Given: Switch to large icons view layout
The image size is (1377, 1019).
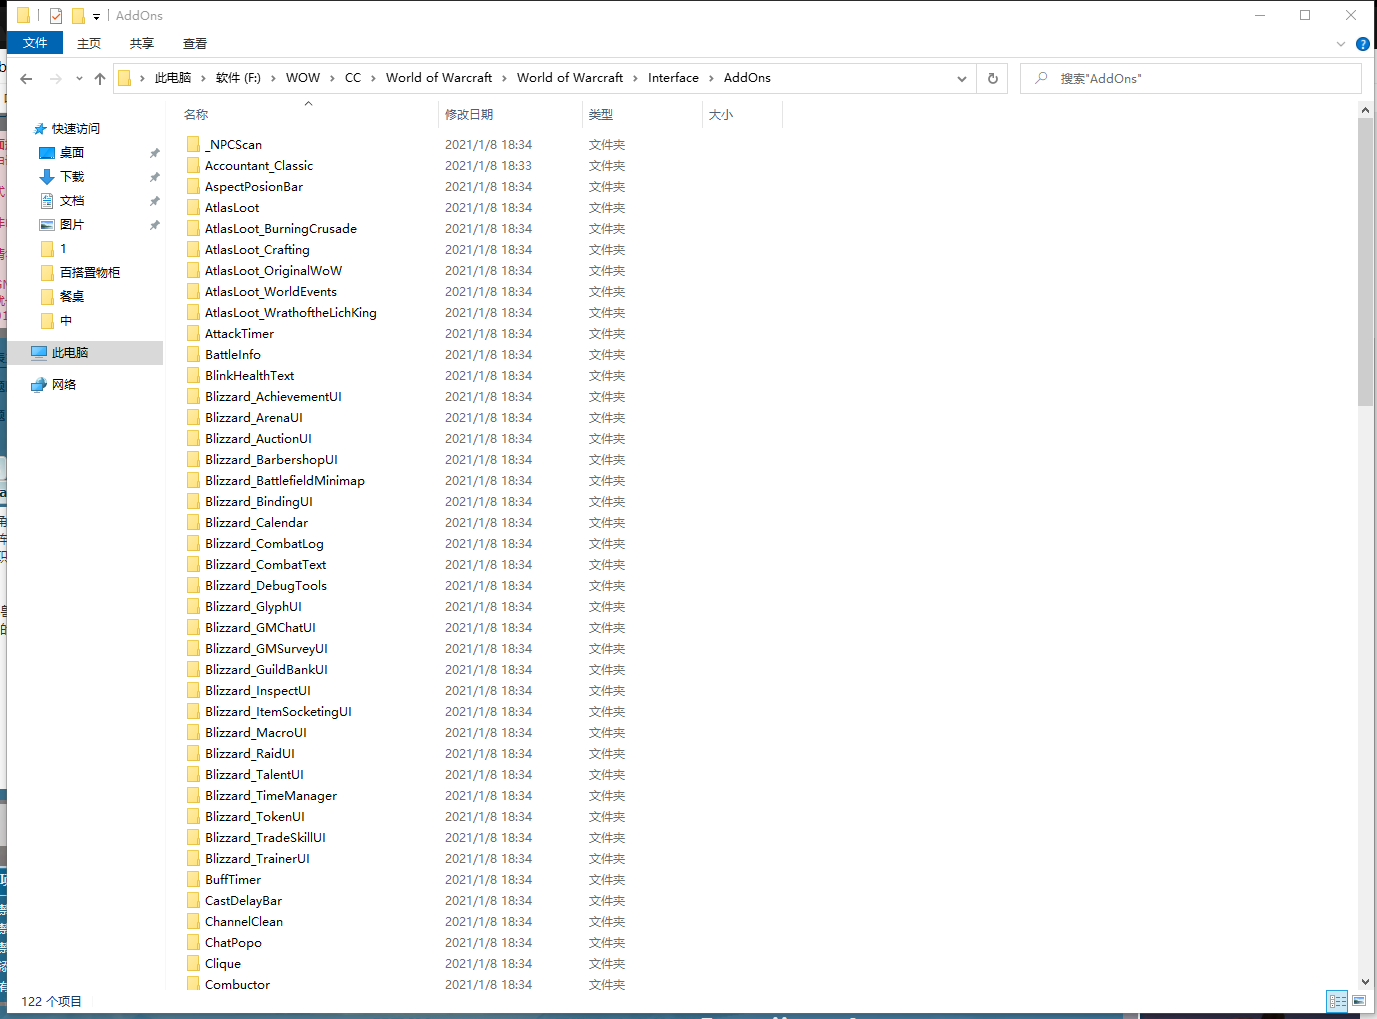Looking at the screenshot, I should (x=1359, y=1000).
